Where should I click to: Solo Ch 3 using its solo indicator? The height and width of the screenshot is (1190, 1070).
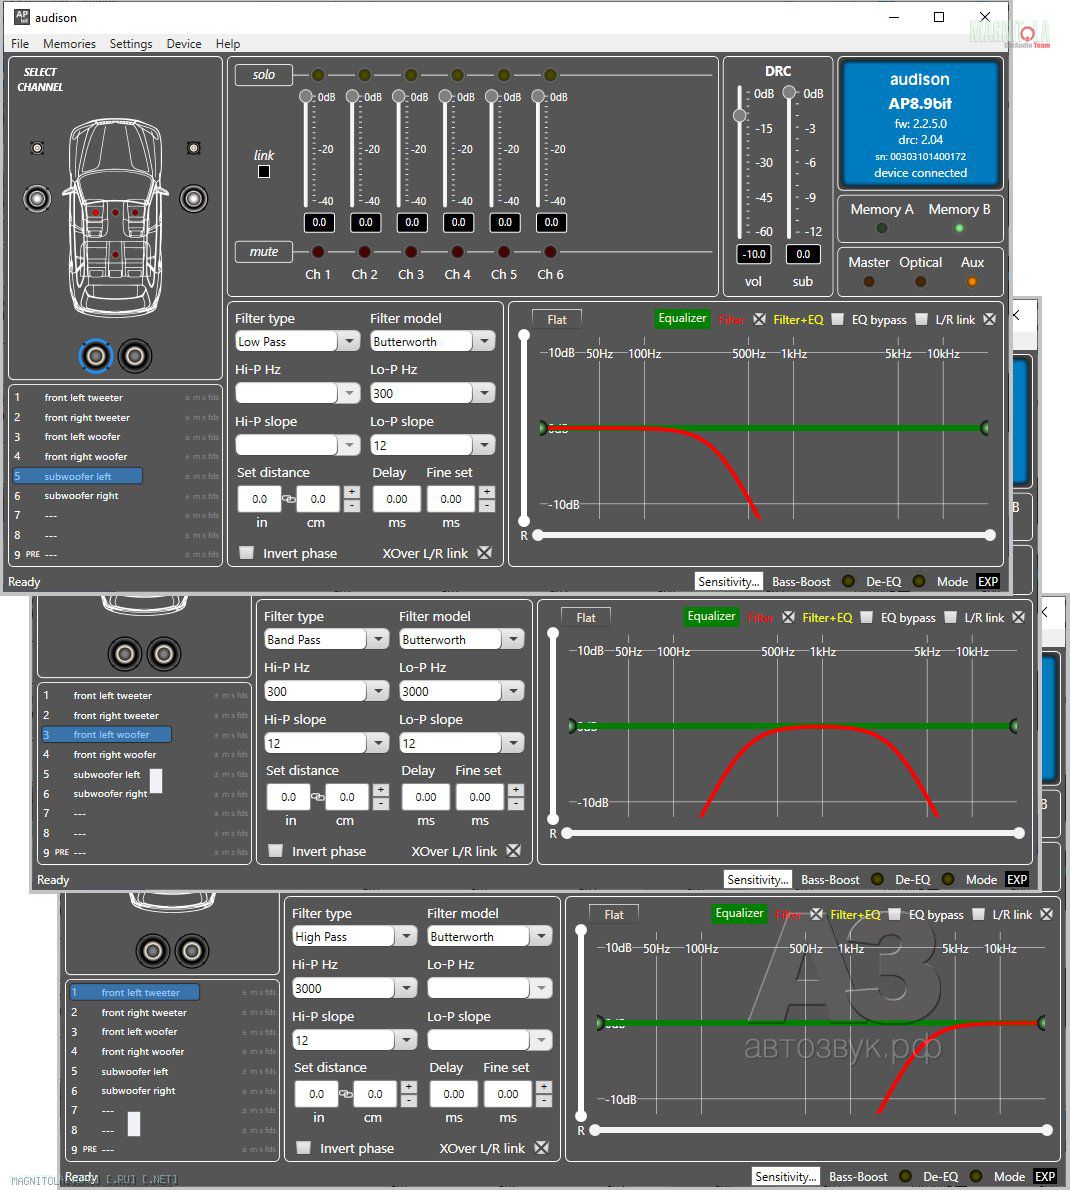pos(411,74)
